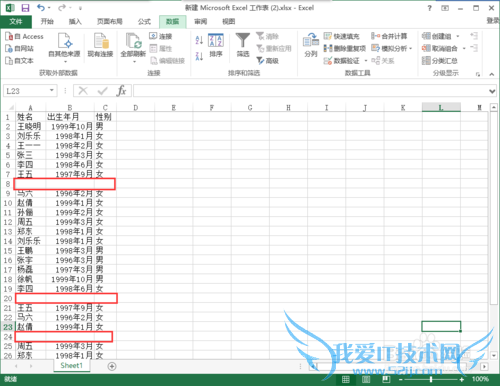Switch to the Home (开始) tab
The height and width of the screenshot is (386, 500).
(x=47, y=22)
